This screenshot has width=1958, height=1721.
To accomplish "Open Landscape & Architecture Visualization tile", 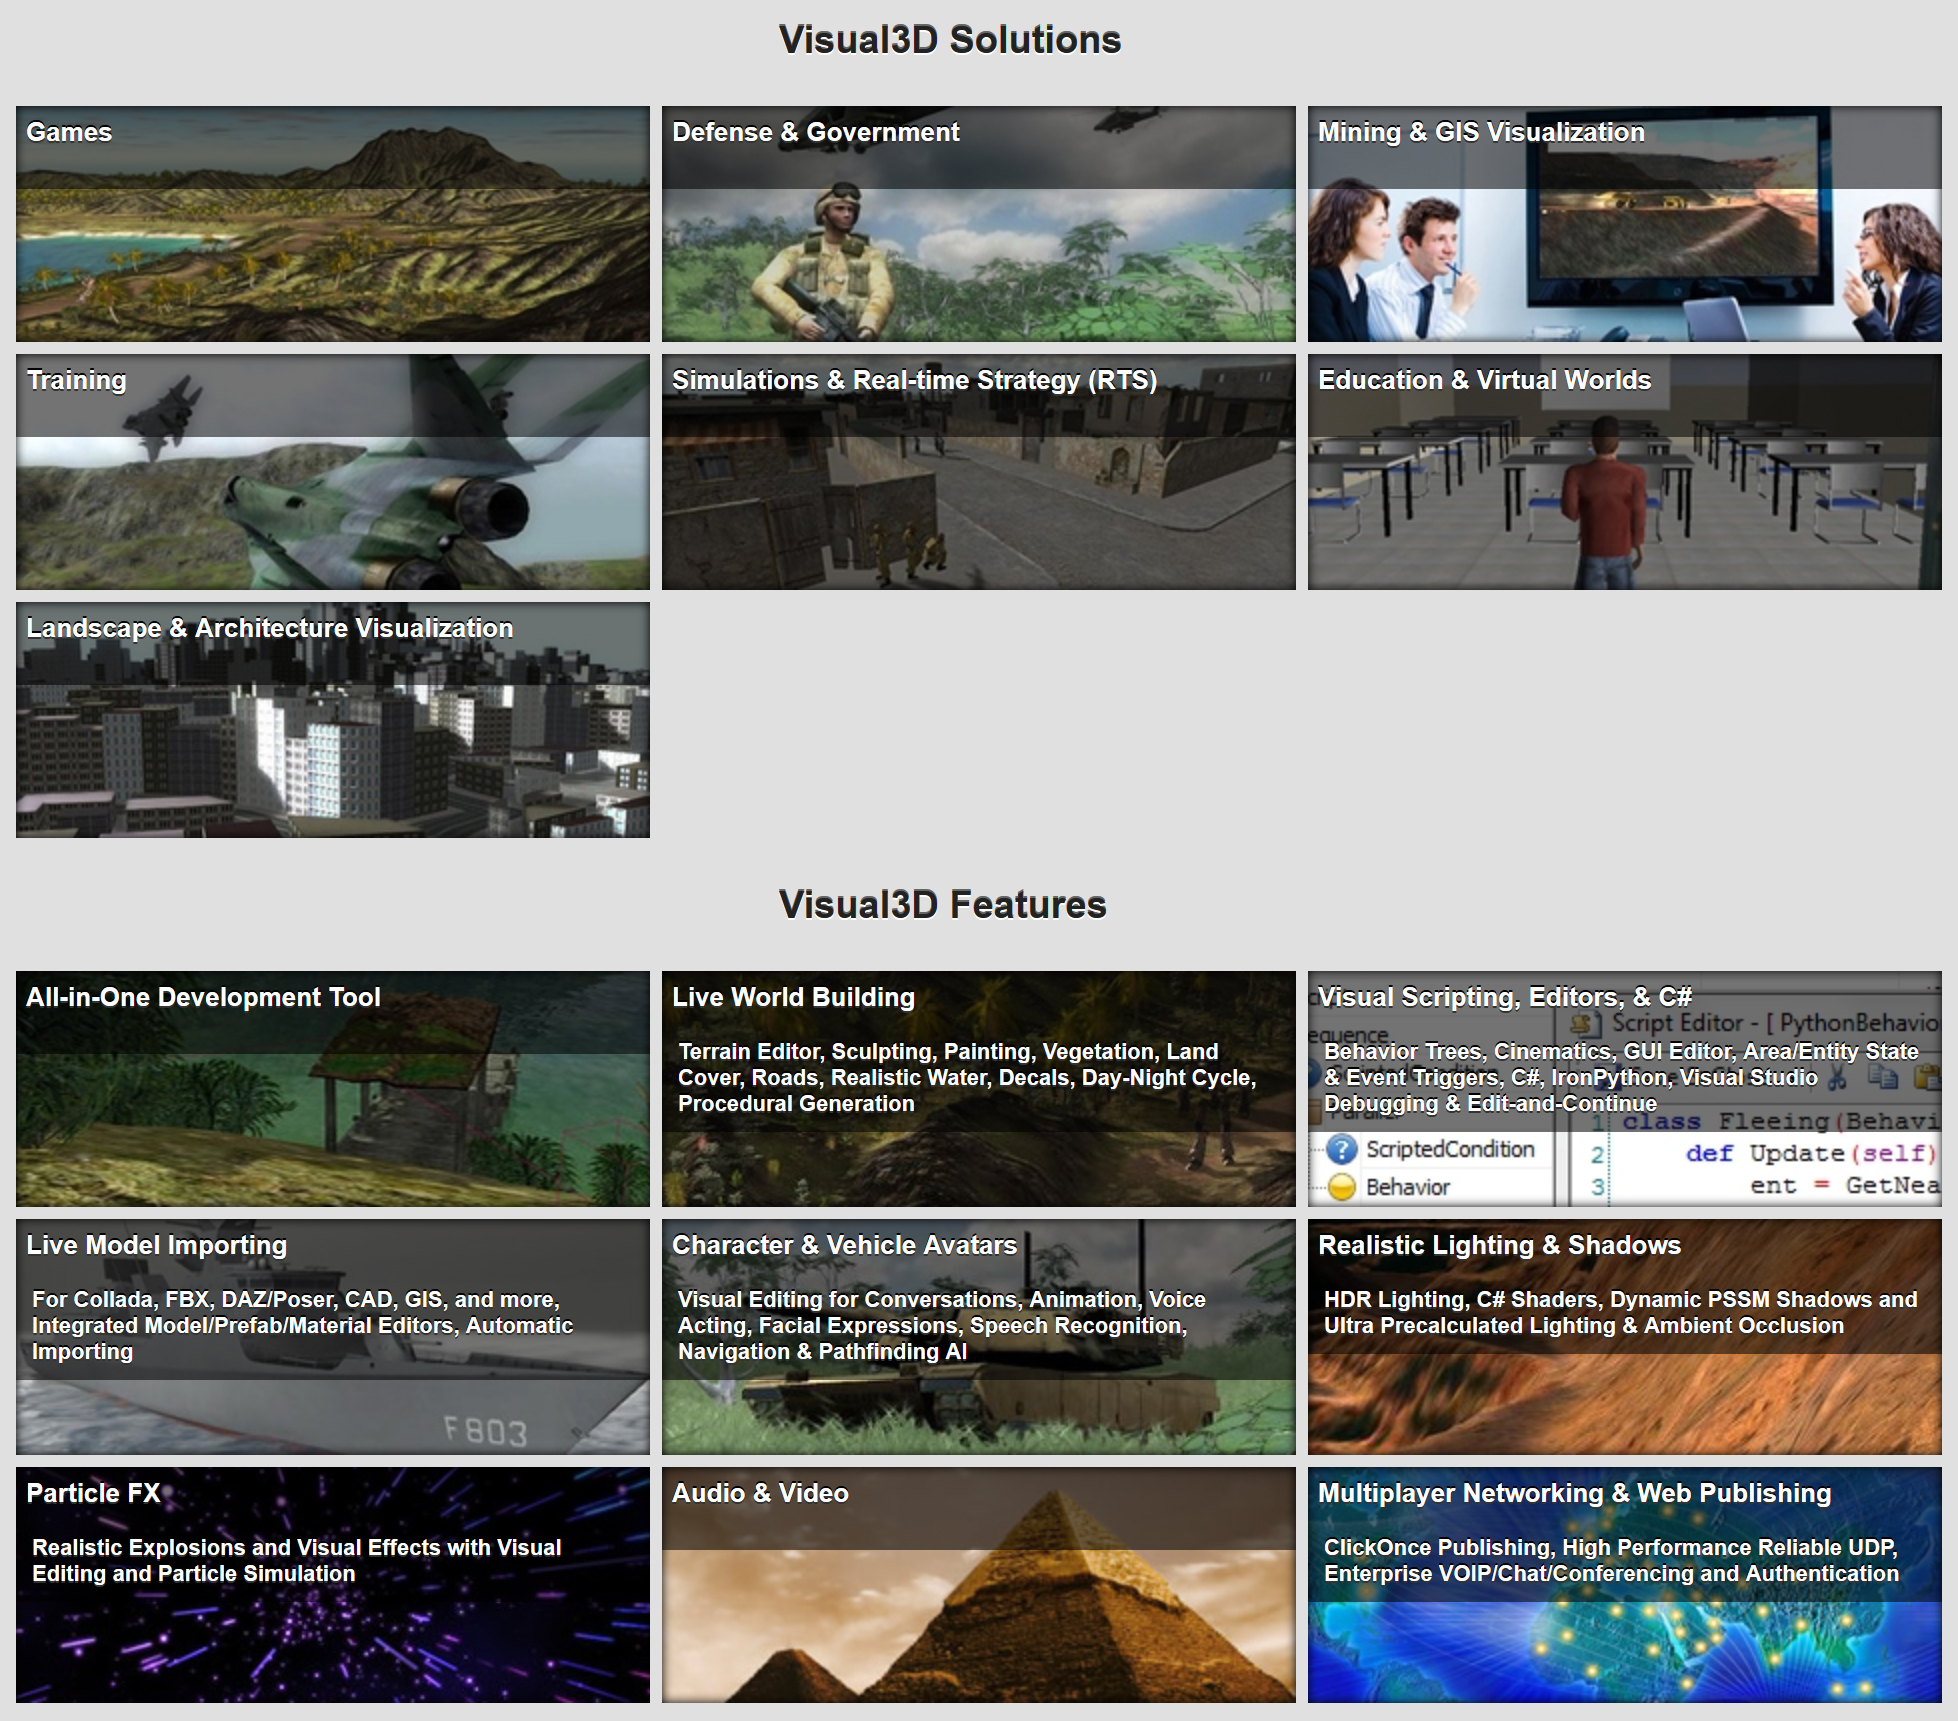I will pyautogui.click(x=332, y=720).
